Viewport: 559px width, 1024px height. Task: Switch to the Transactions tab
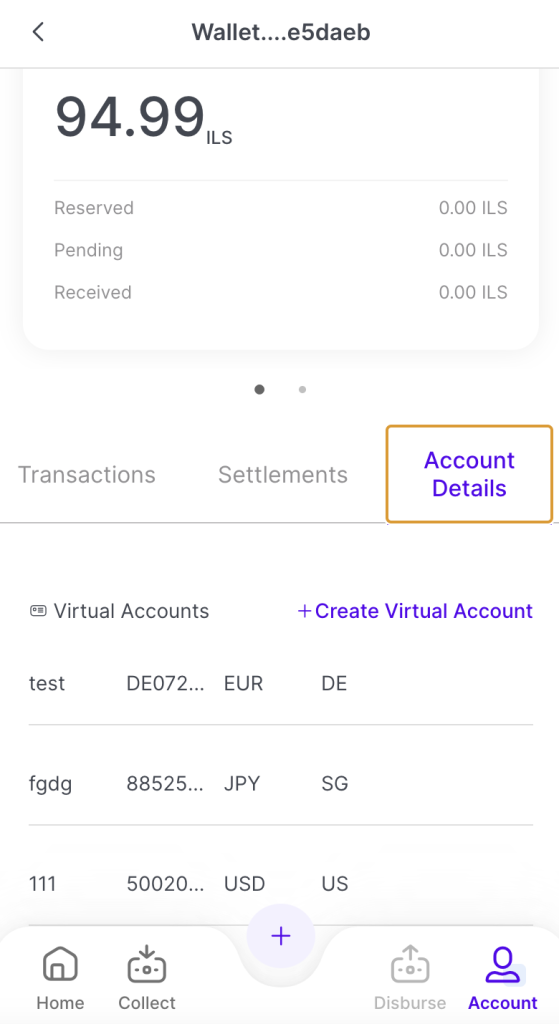86,474
